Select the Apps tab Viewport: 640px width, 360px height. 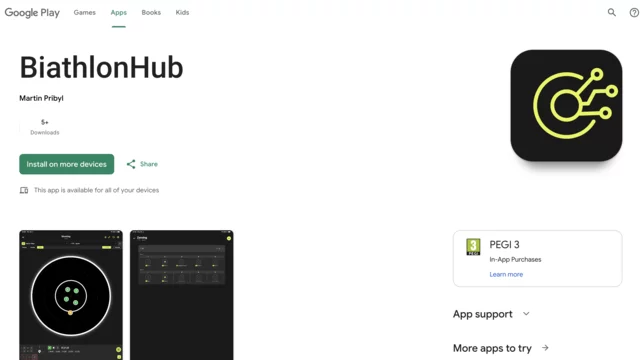click(x=119, y=13)
